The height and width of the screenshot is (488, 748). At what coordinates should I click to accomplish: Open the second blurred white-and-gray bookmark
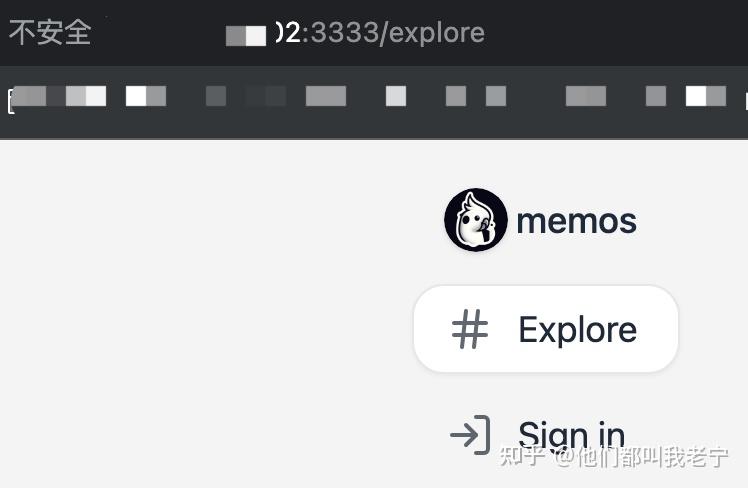tap(146, 96)
